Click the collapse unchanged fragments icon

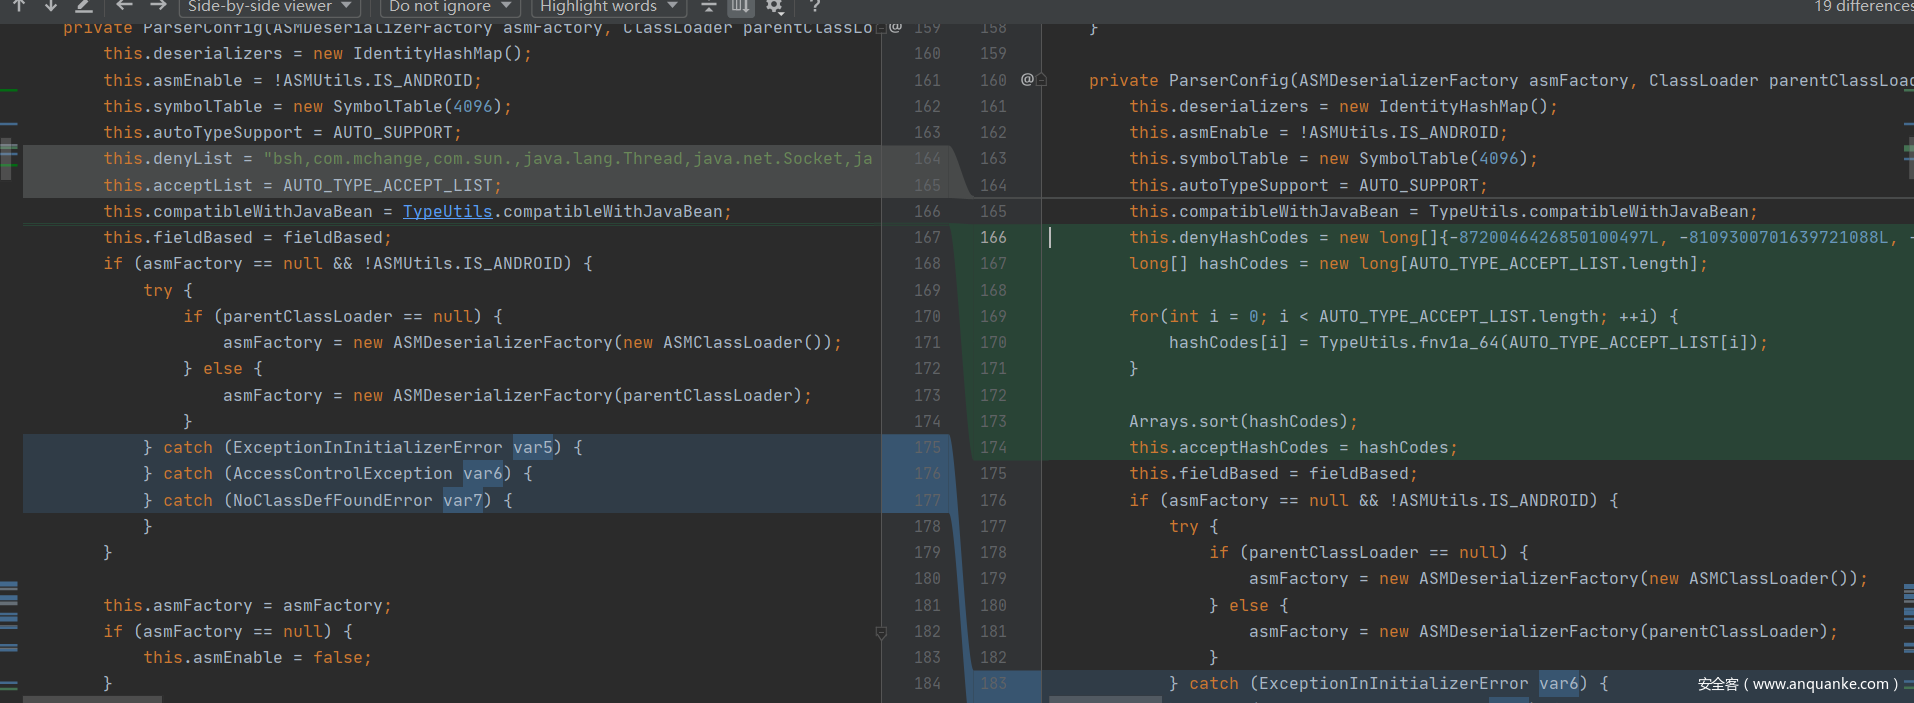[708, 6]
